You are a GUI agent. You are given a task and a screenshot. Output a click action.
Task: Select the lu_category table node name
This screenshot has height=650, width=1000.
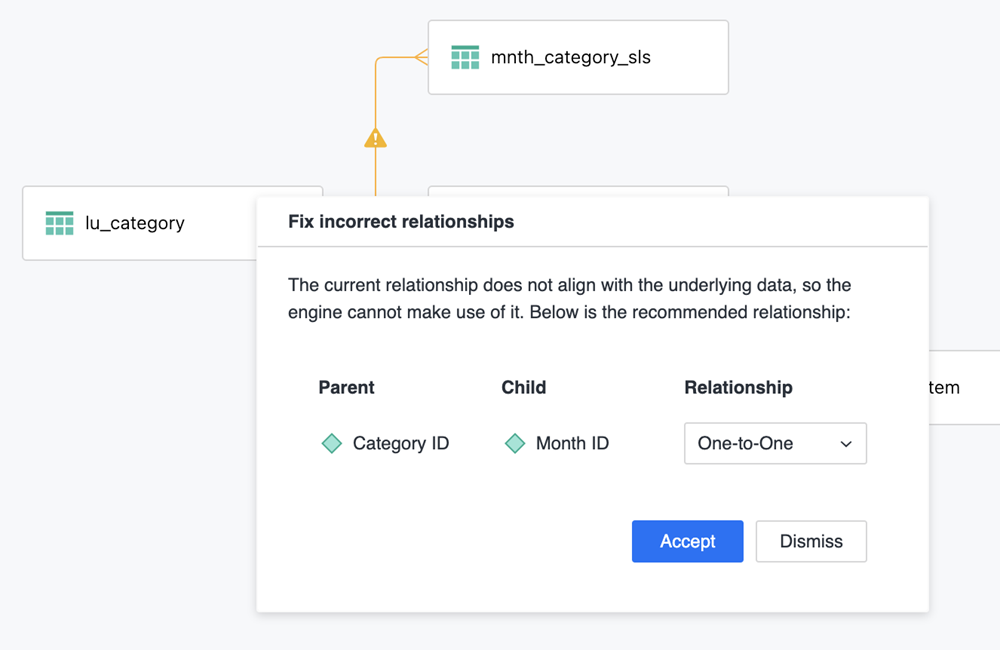135,223
